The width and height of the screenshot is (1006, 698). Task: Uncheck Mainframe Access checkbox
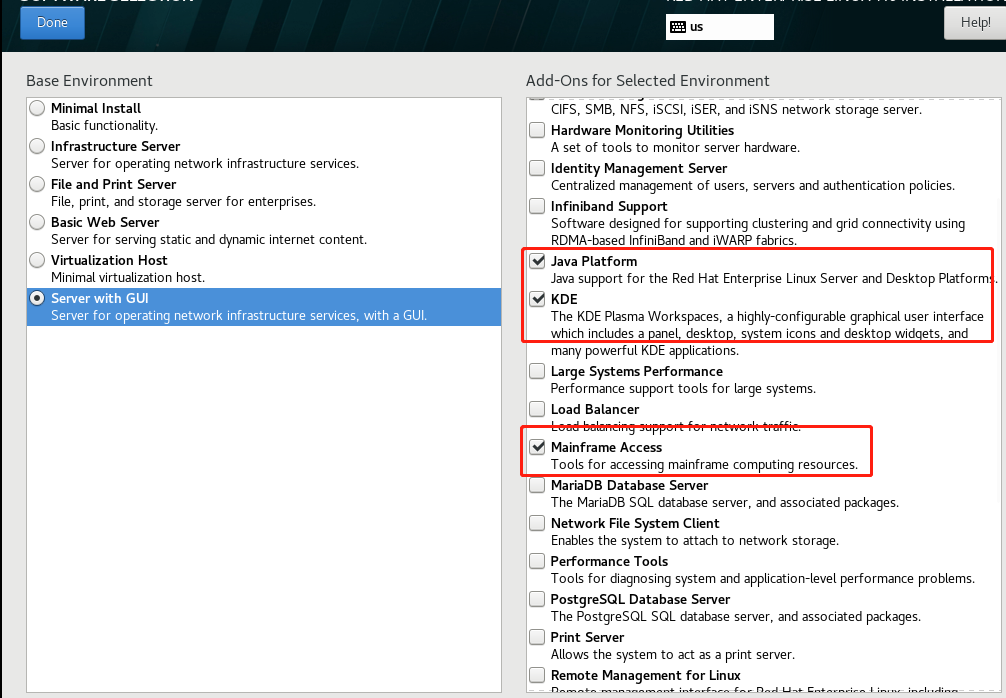click(x=537, y=447)
